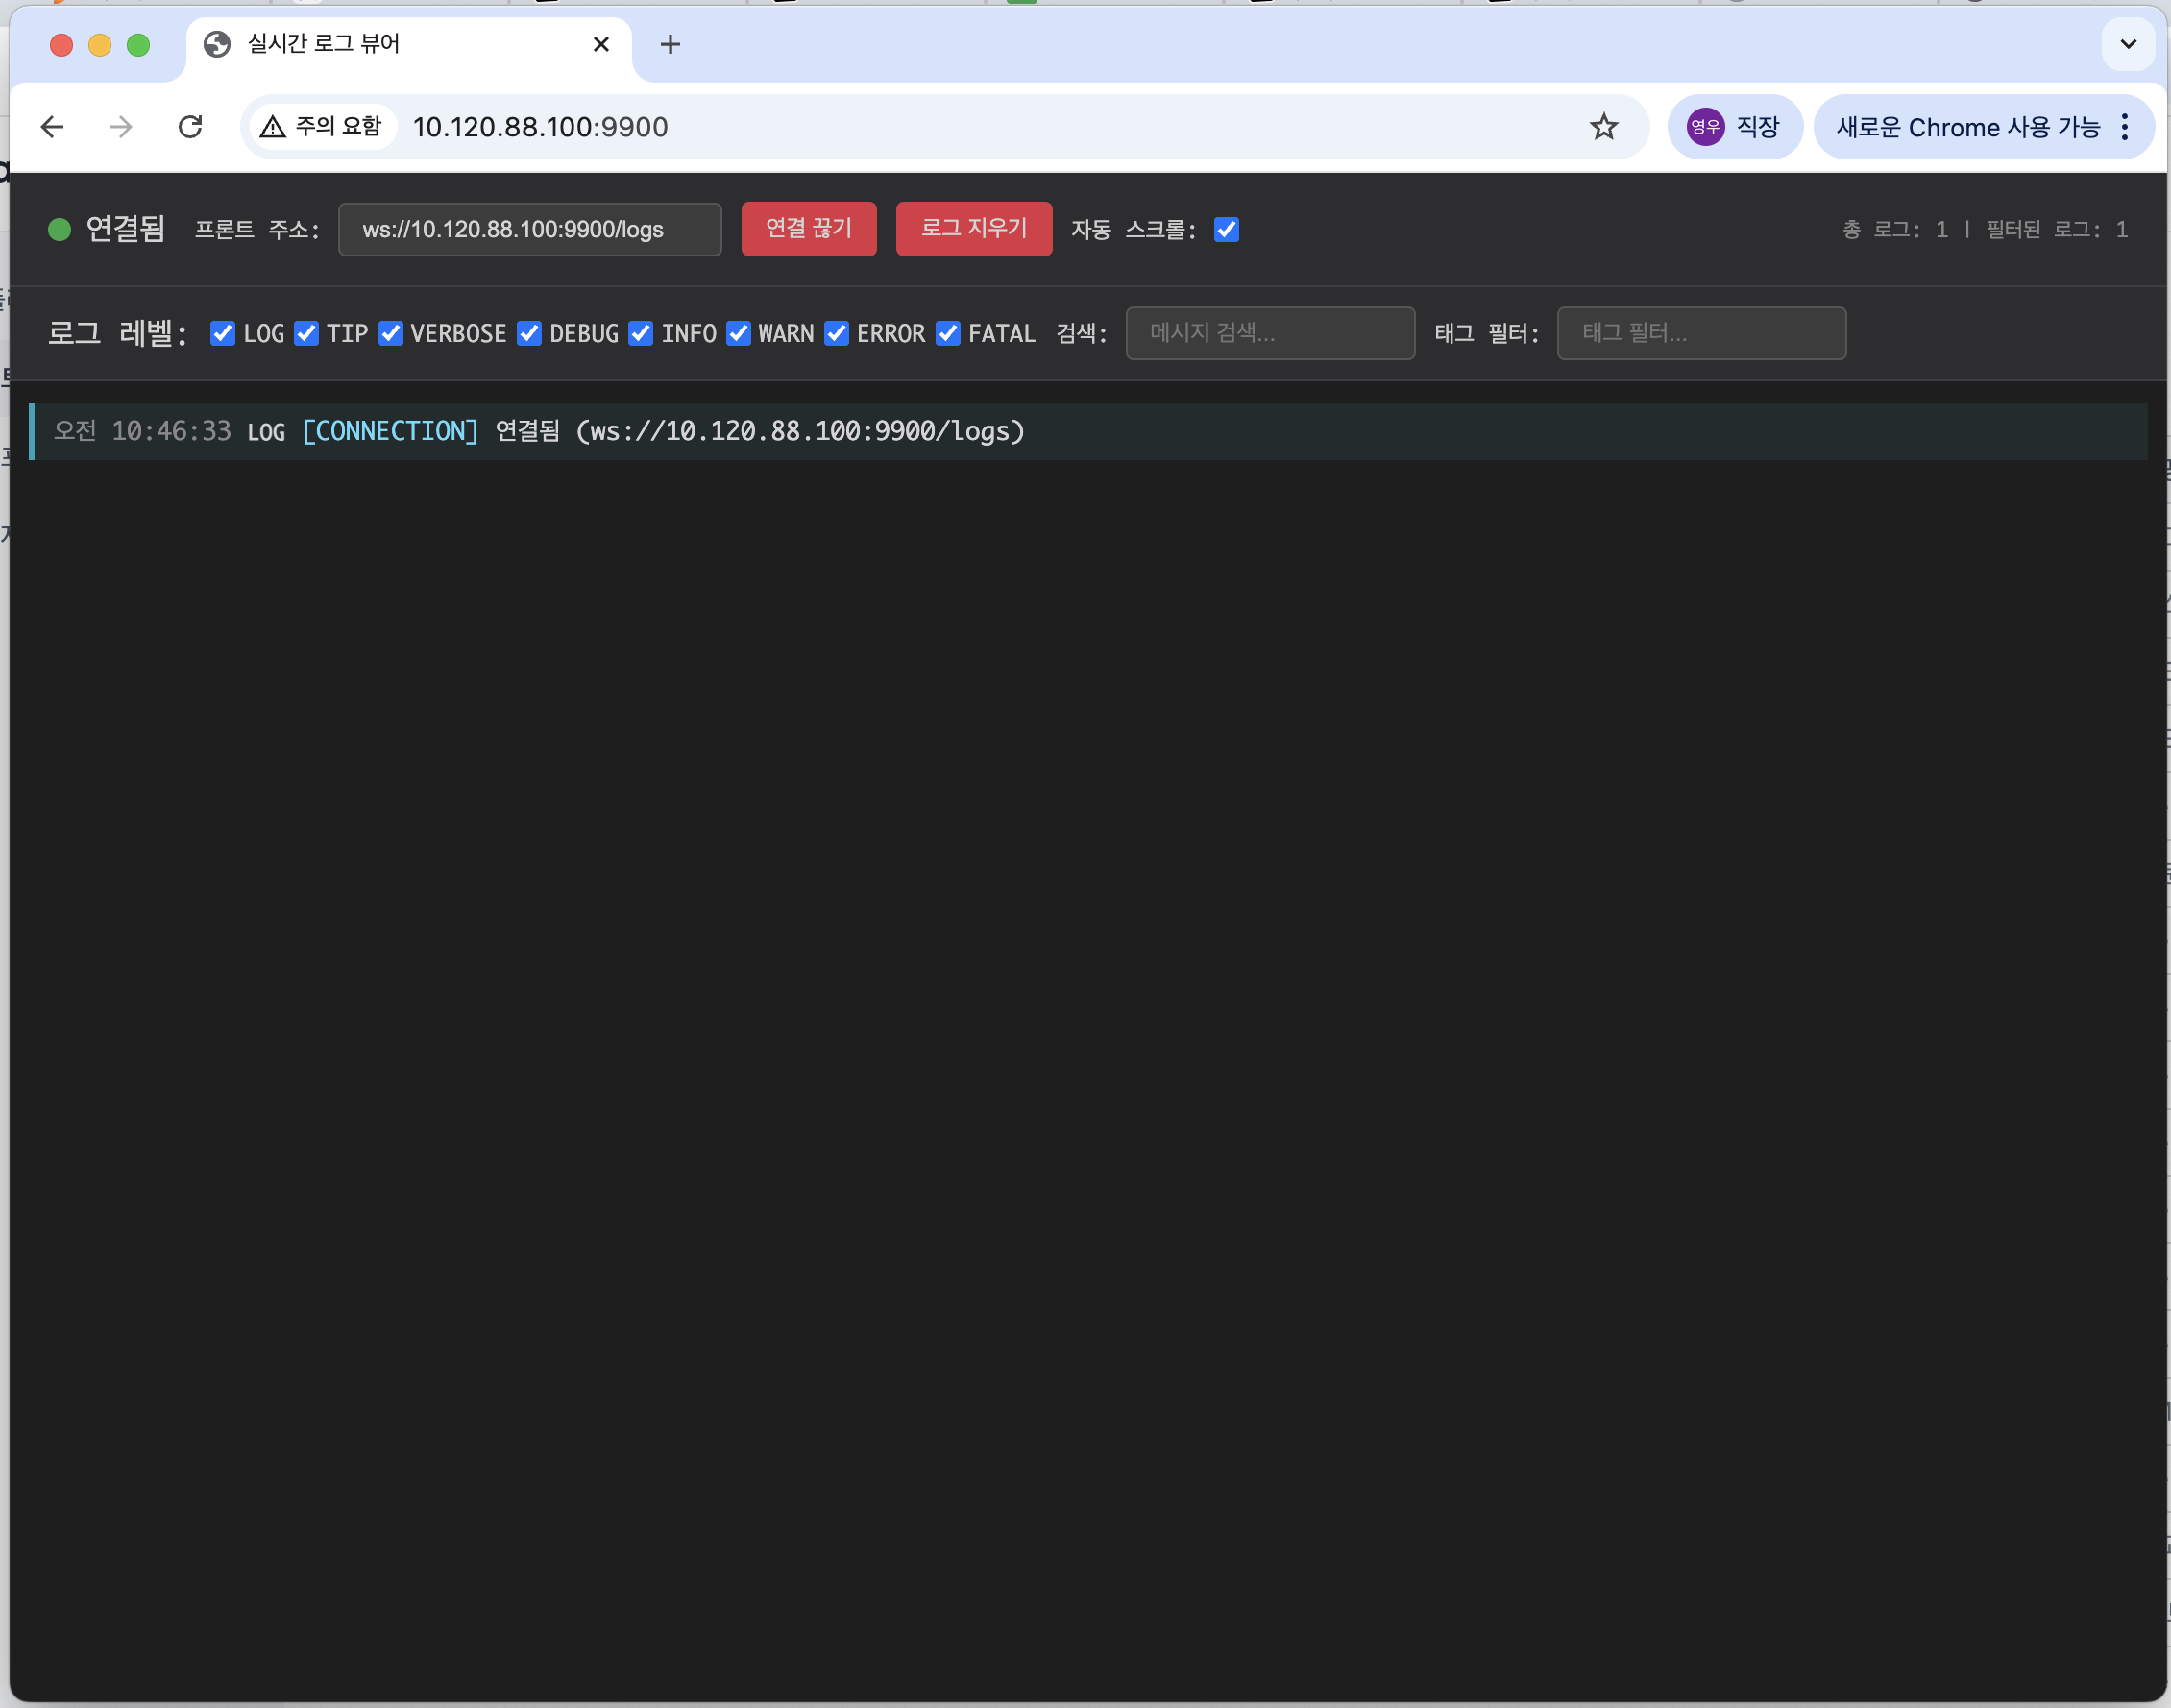This screenshot has height=1708, width=2171.
Task: Click the forward navigation arrow
Action: click(x=119, y=126)
